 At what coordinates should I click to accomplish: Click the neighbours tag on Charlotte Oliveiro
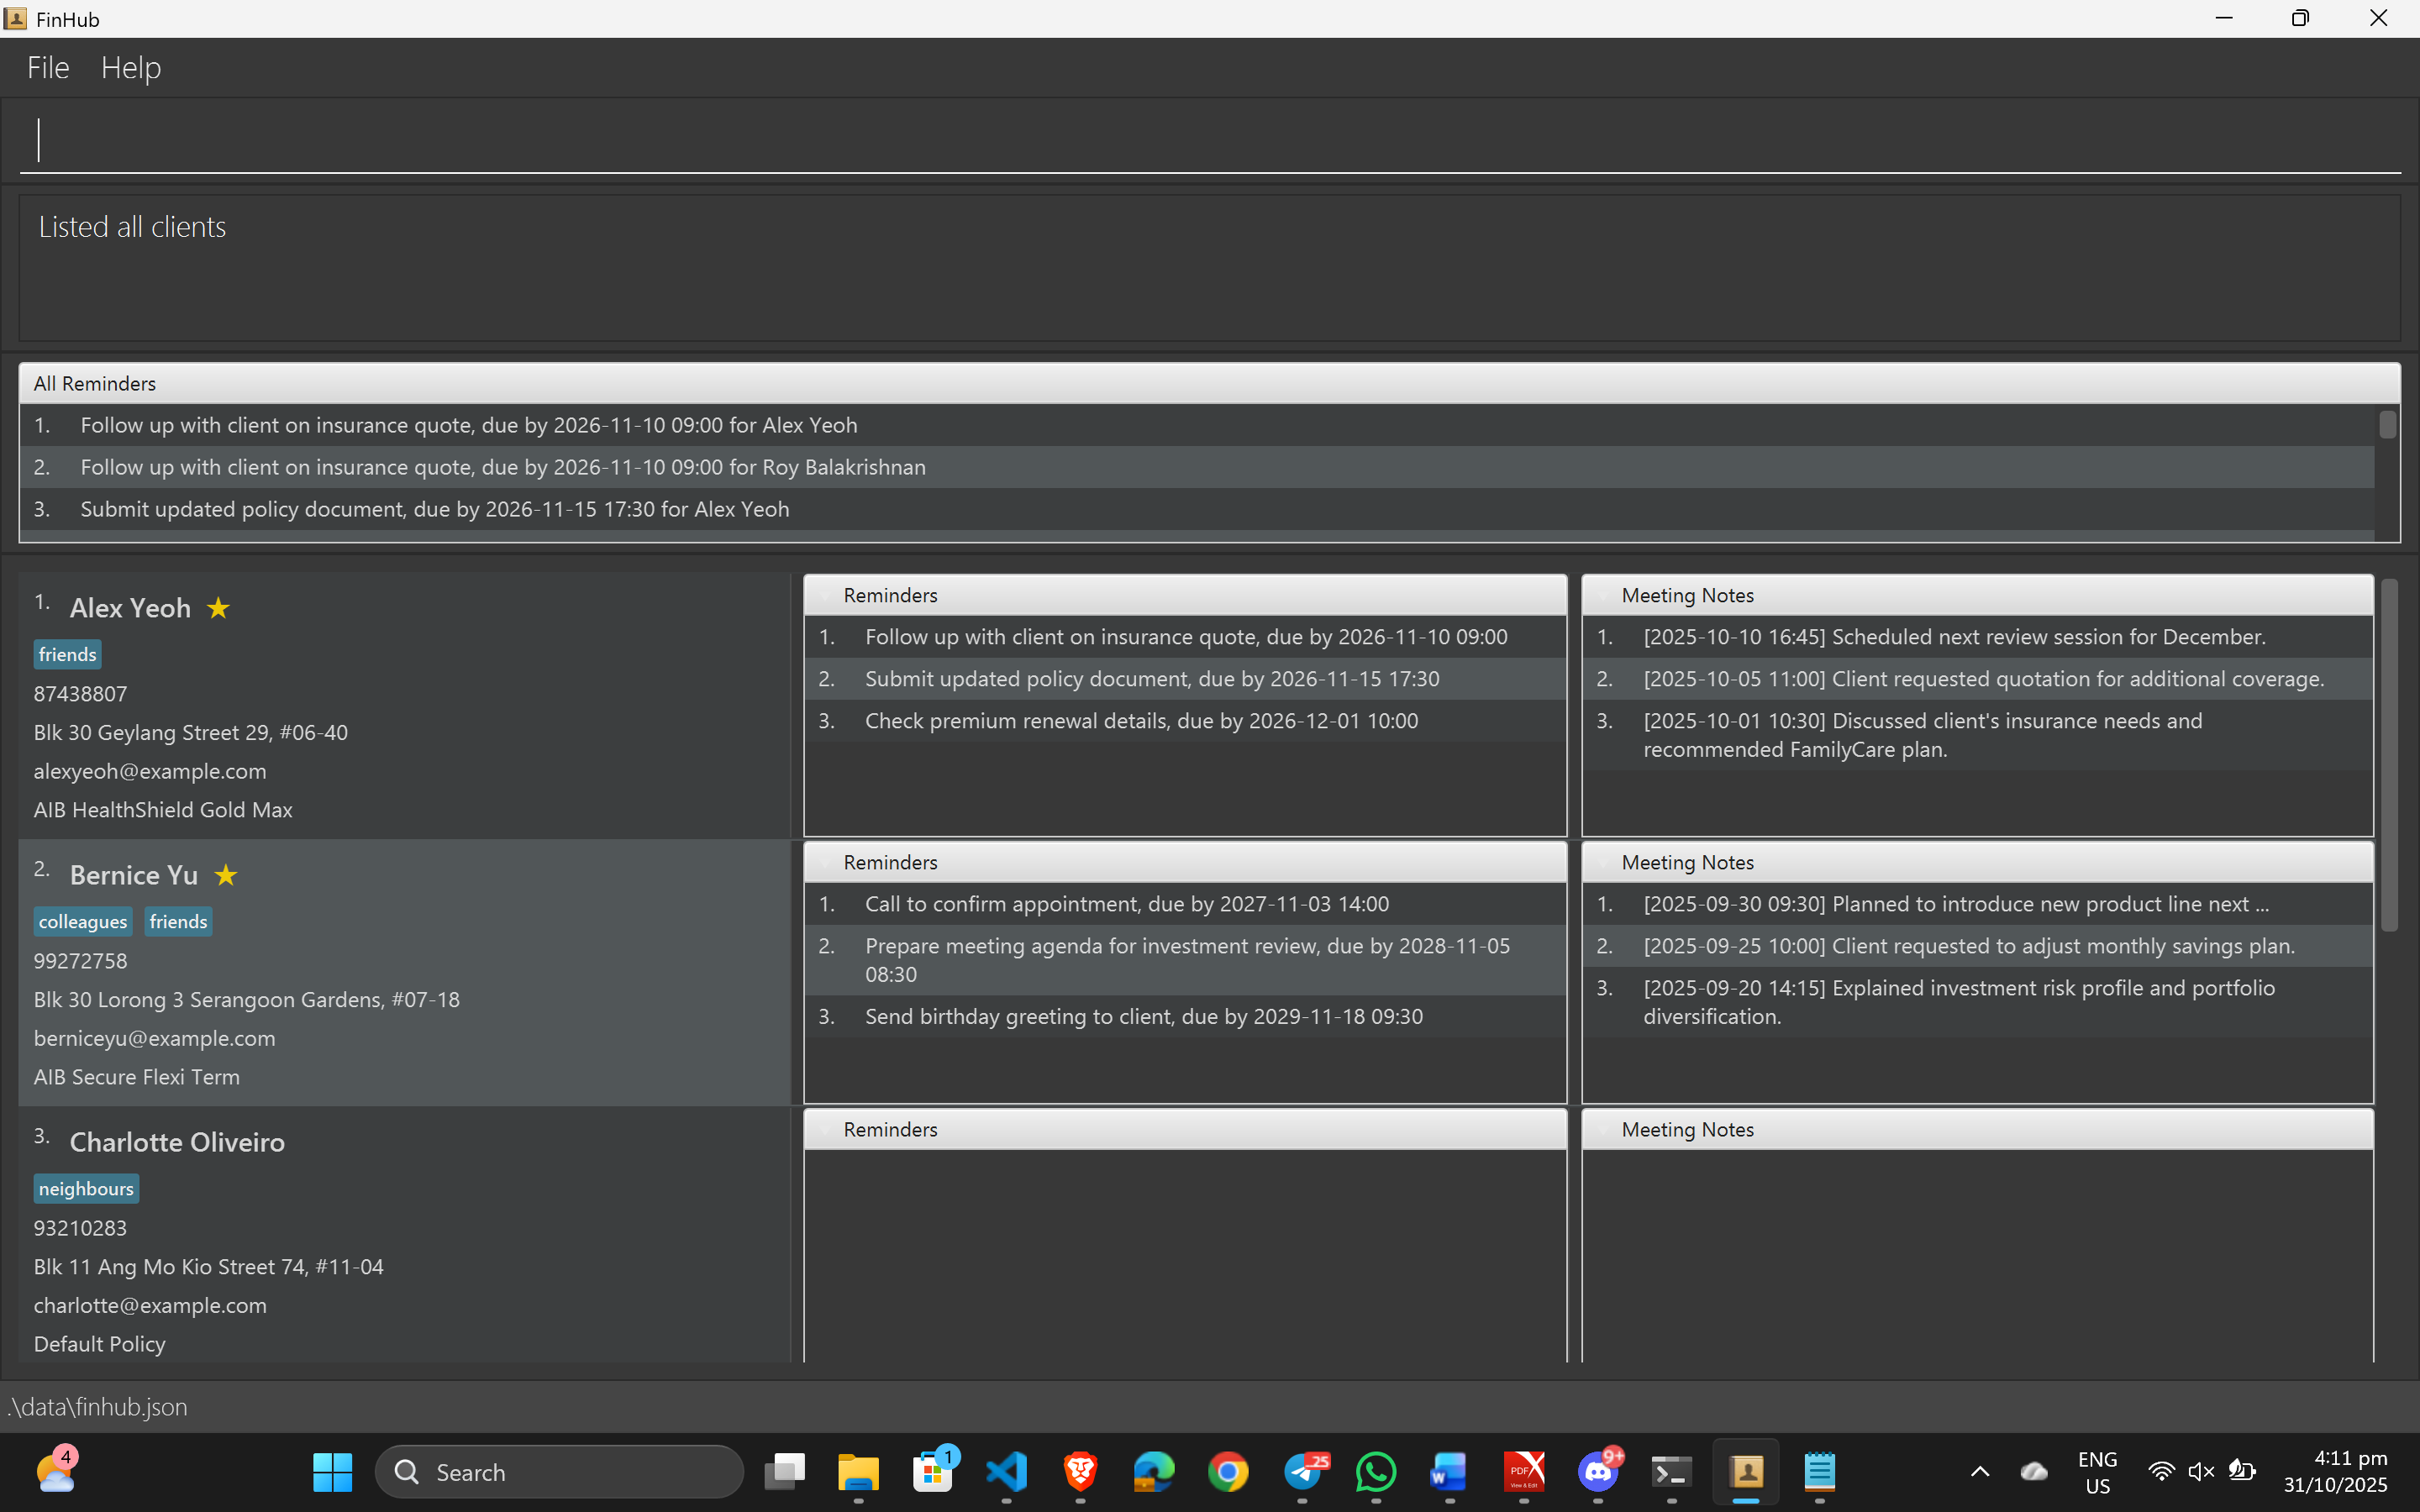coord(86,1188)
